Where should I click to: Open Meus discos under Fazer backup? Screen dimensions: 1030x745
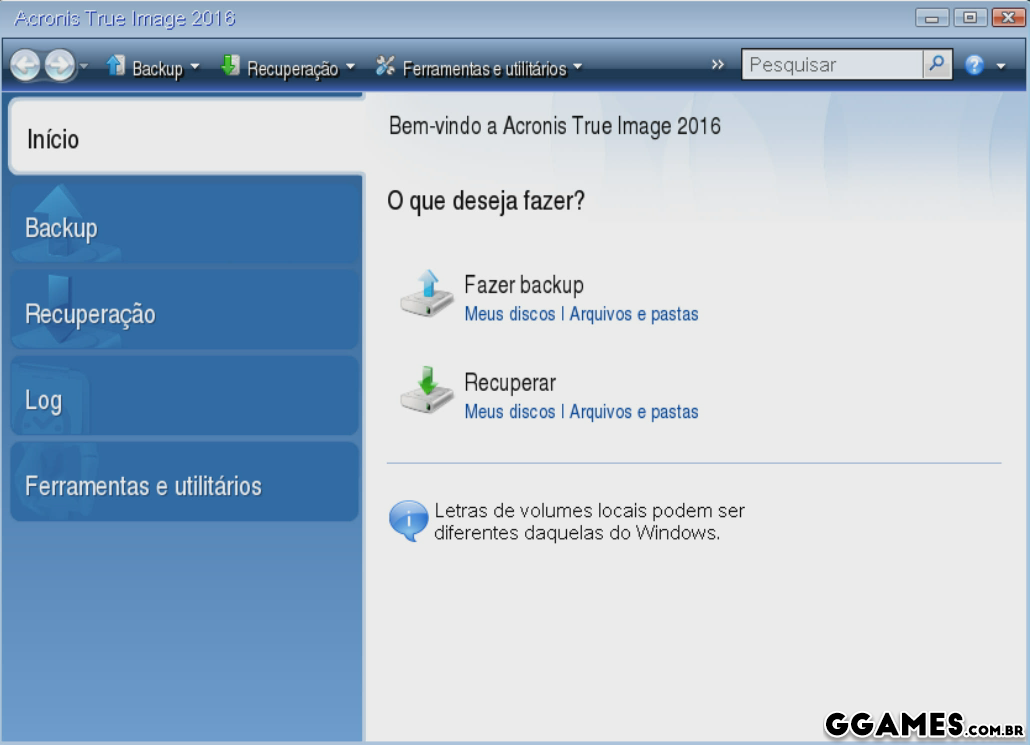(509, 314)
